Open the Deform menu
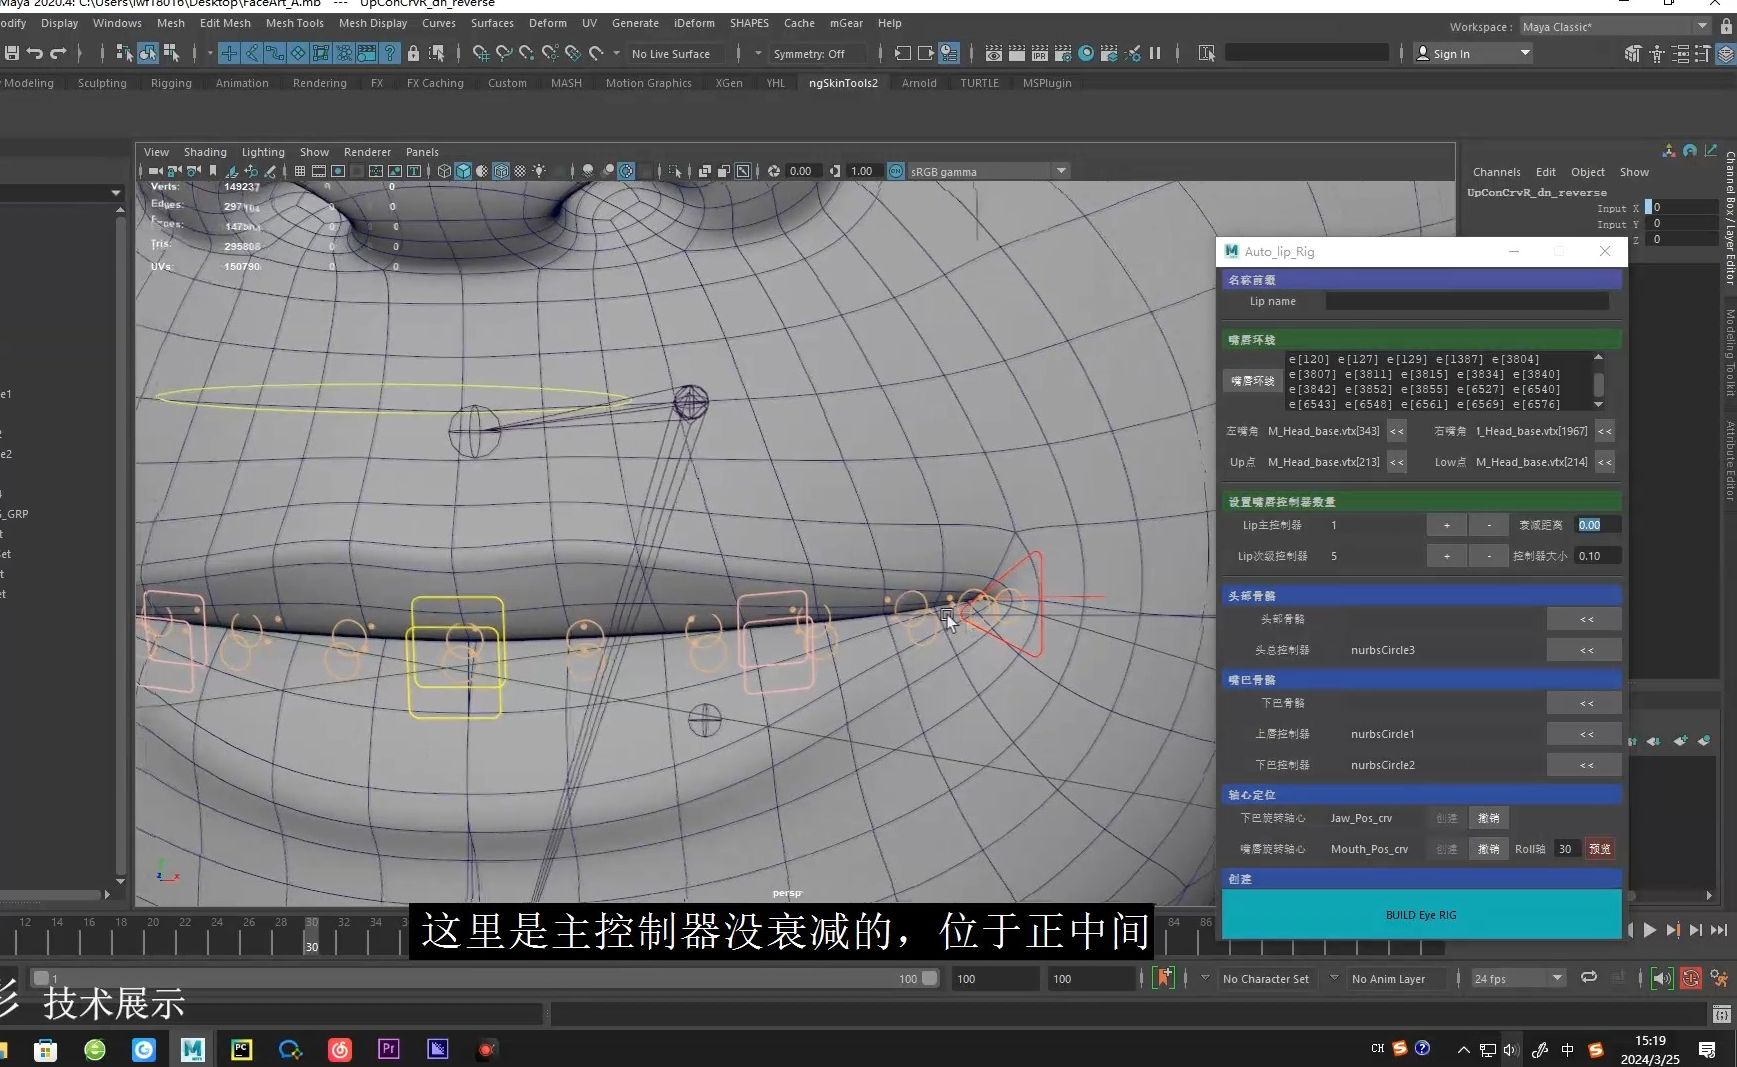Viewport: 1737px width, 1067px height. 547,23
